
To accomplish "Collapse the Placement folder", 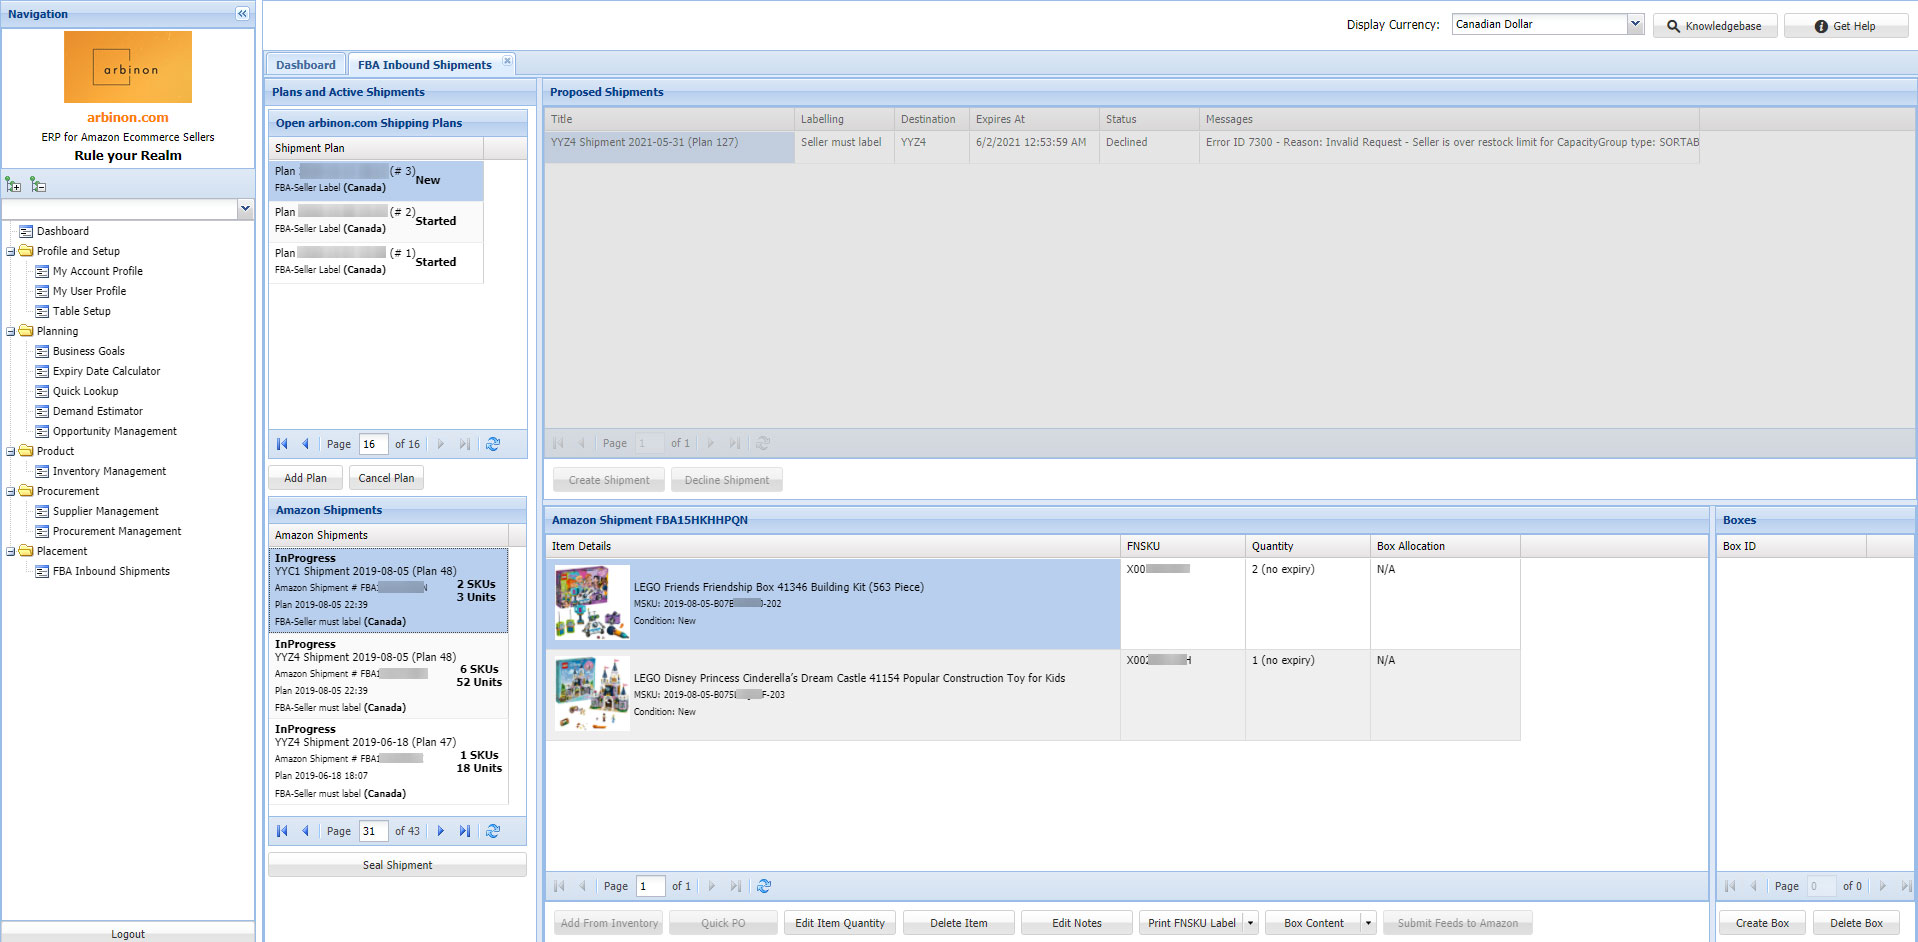I will click(10, 551).
